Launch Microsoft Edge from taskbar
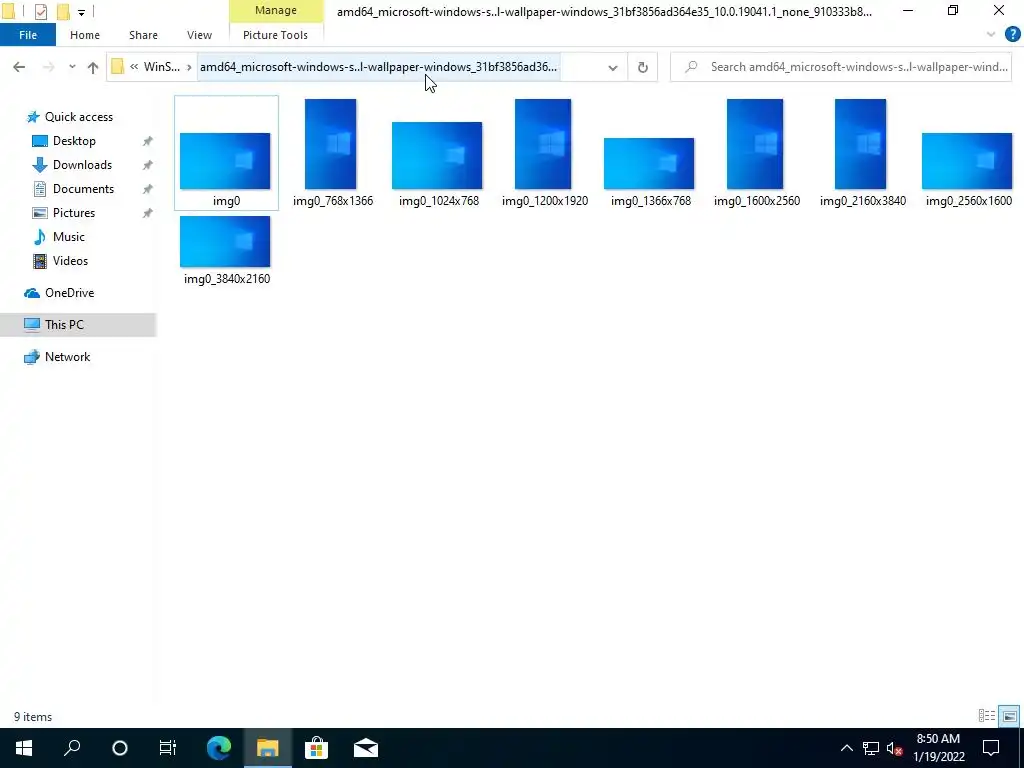 point(219,748)
